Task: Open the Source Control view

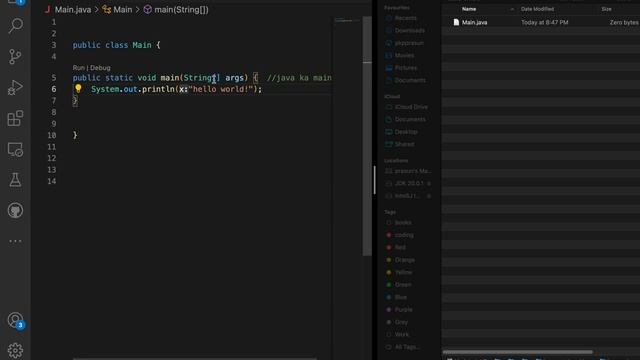Action: (15, 57)
